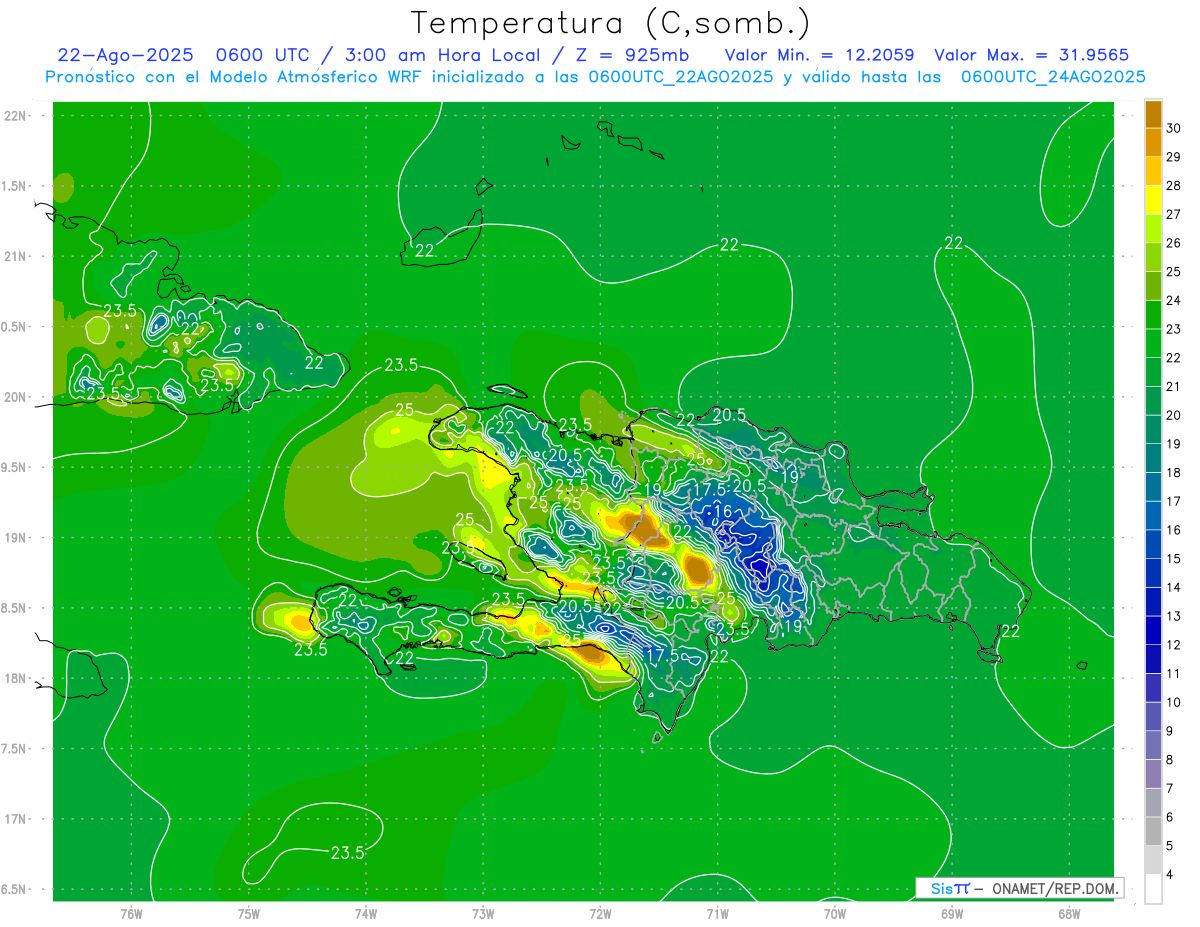
Task: Click the 'Valor Max. = 31.9565' value
Action: pyautogui.click(x=1031, y=56)
